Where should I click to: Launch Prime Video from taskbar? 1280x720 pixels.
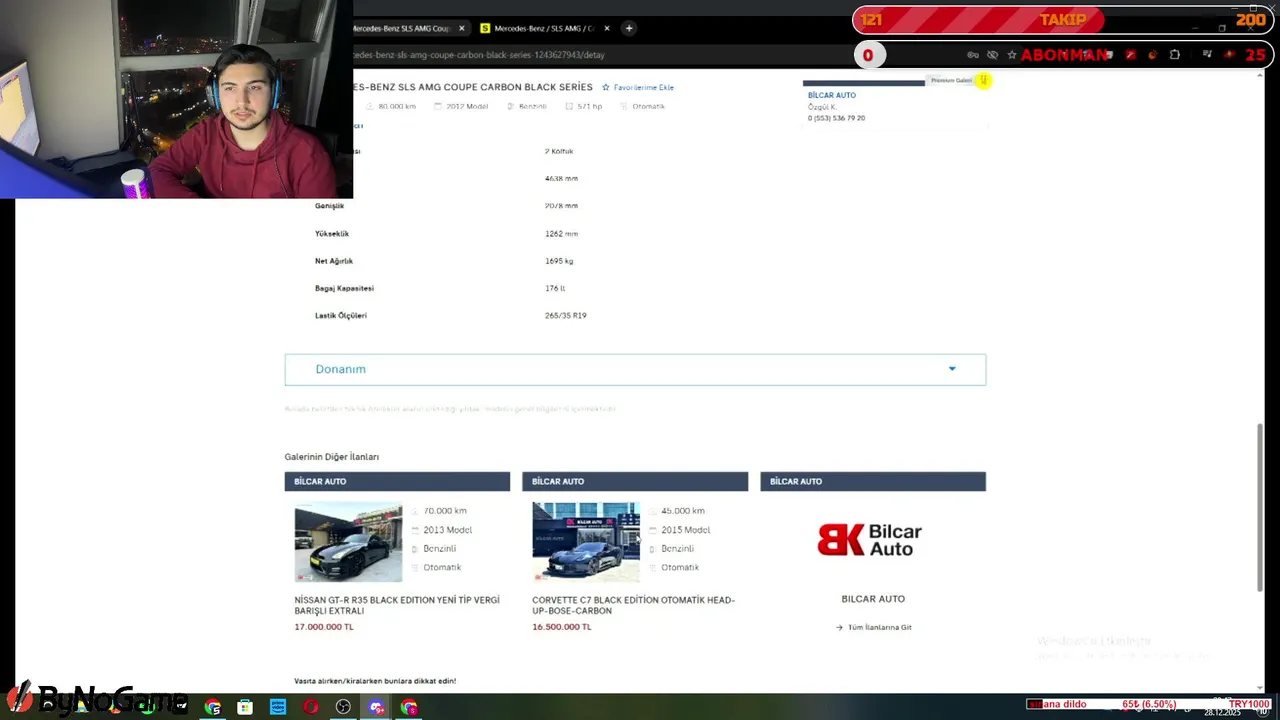point(278,707)
